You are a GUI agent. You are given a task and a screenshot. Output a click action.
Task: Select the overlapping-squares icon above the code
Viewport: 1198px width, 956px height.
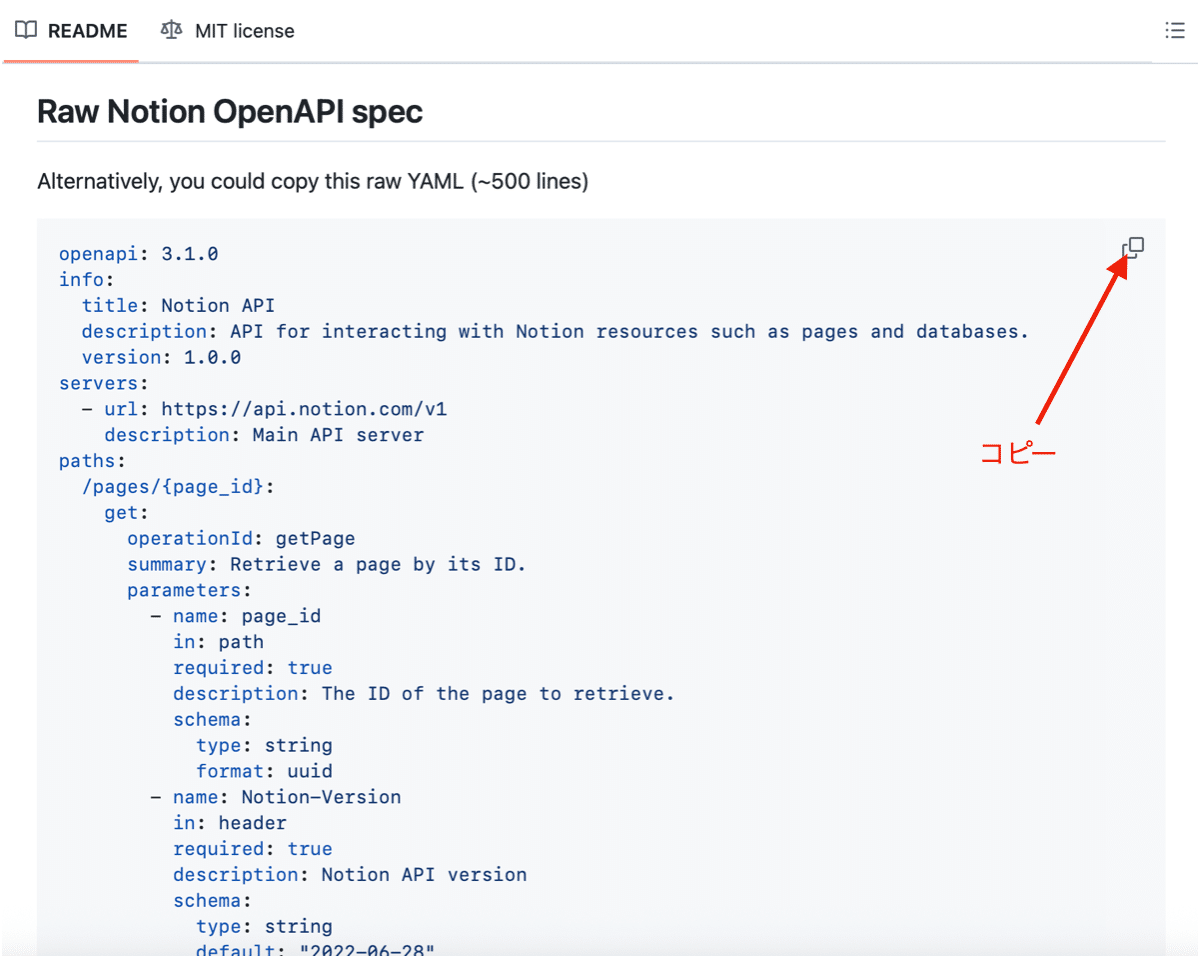coord(1134,247)
